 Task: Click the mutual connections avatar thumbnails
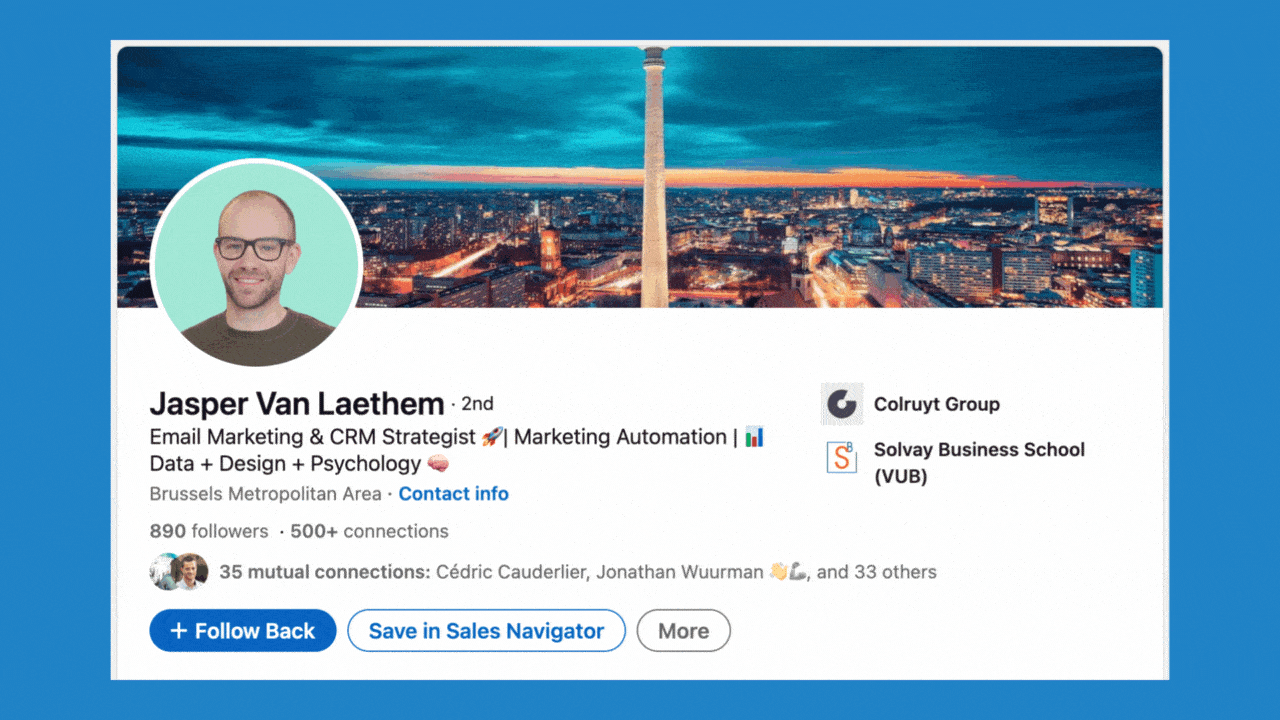(179, 572)
